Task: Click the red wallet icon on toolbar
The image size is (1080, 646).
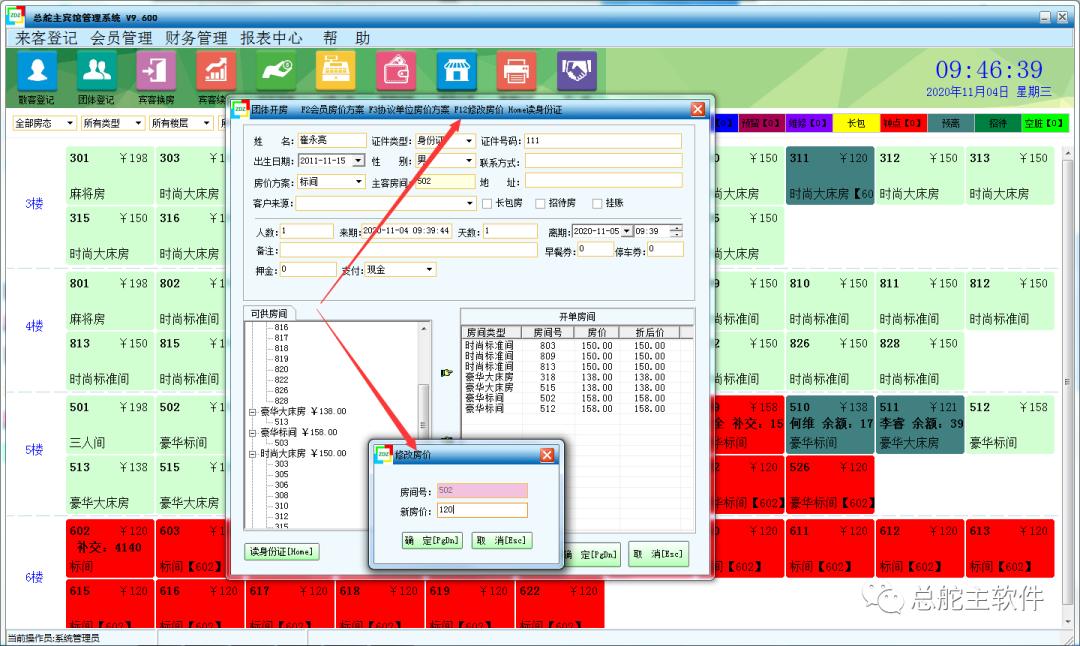Action: [x=396, y=70]
